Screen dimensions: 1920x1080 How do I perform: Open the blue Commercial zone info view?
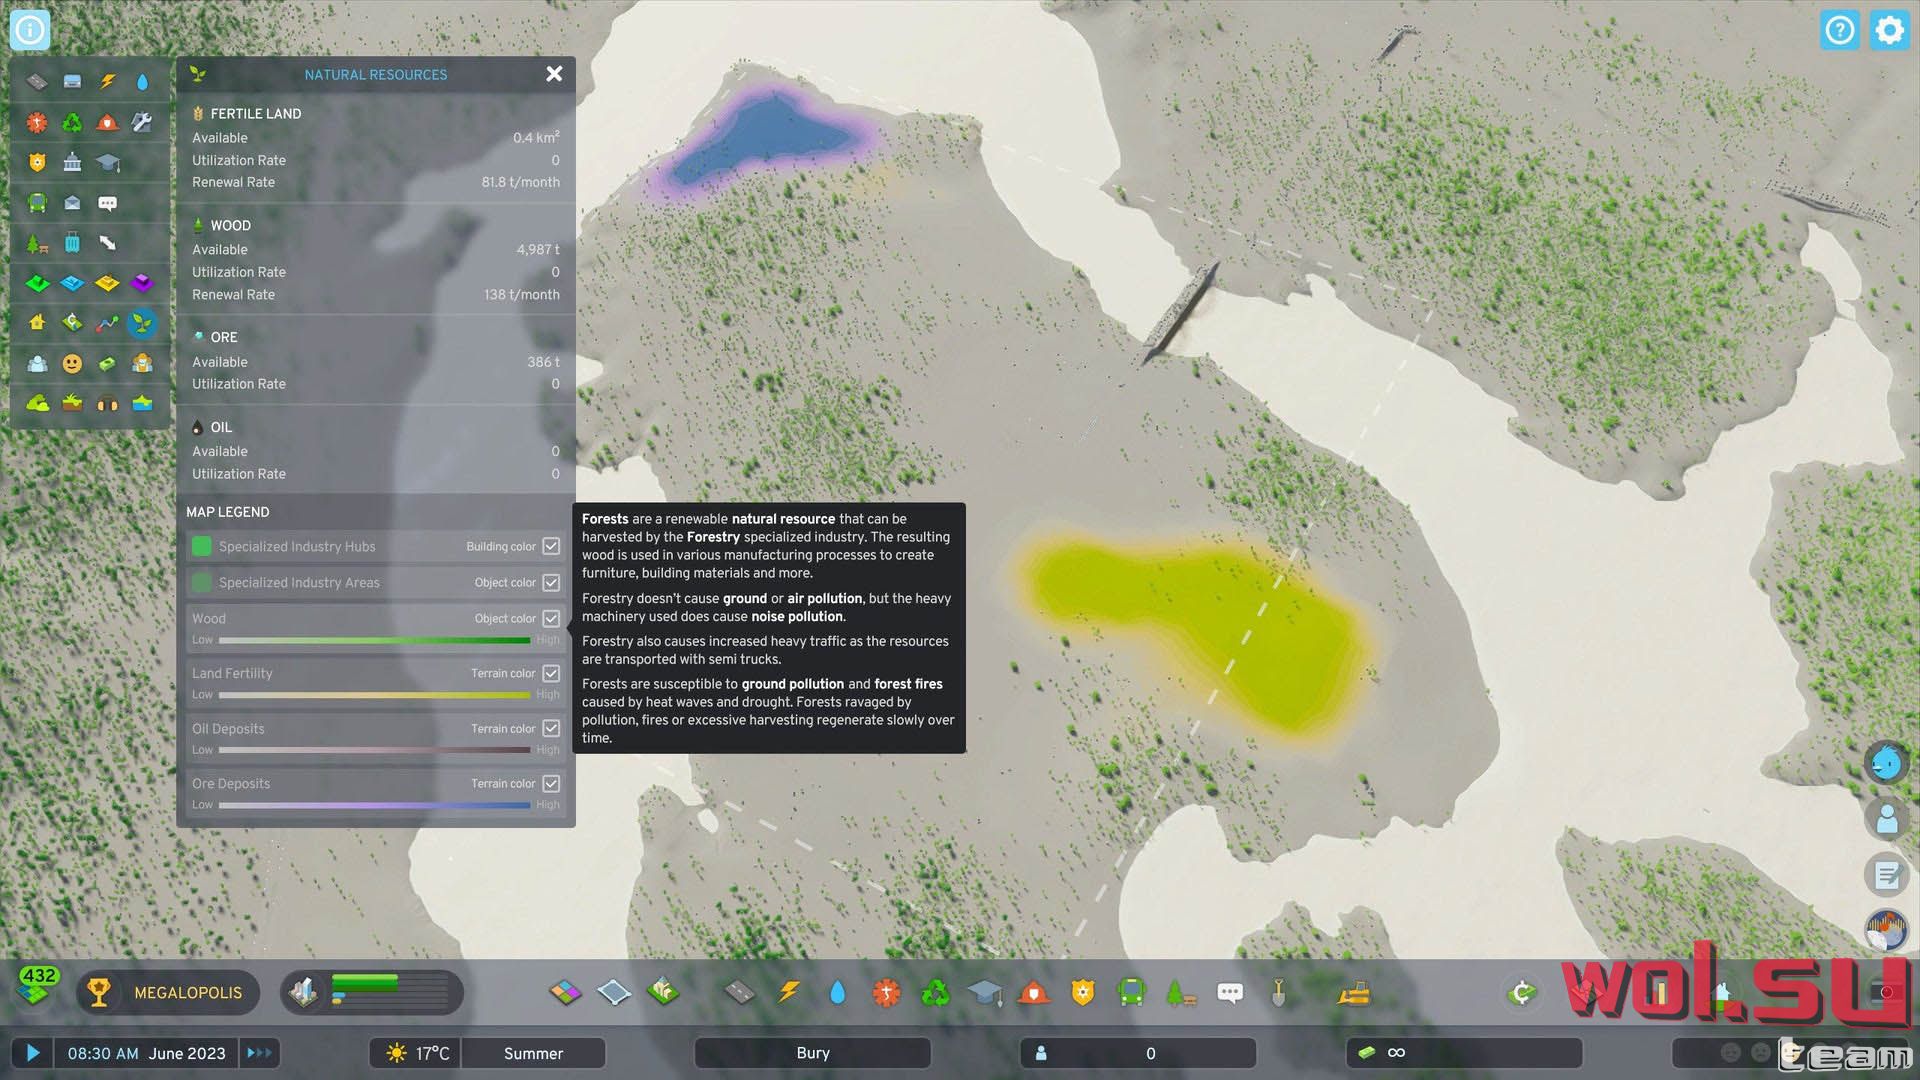click(72, 283)
